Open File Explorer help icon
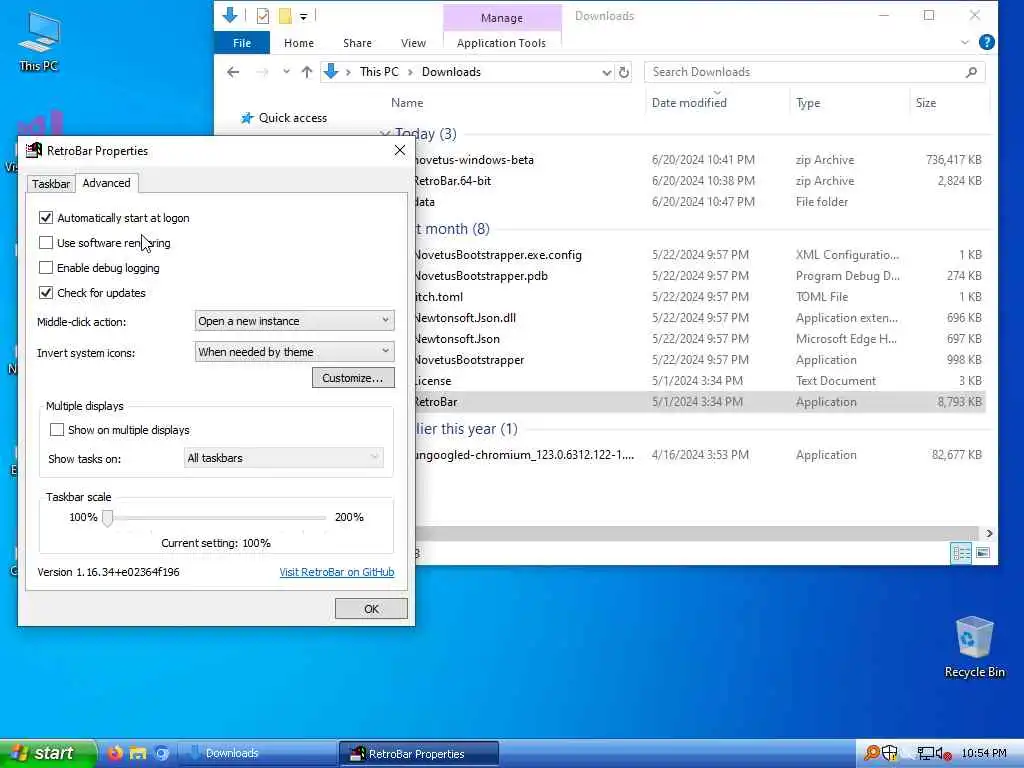The height and width of the screenshot is (768, 1024). click(x=987, y=42)
